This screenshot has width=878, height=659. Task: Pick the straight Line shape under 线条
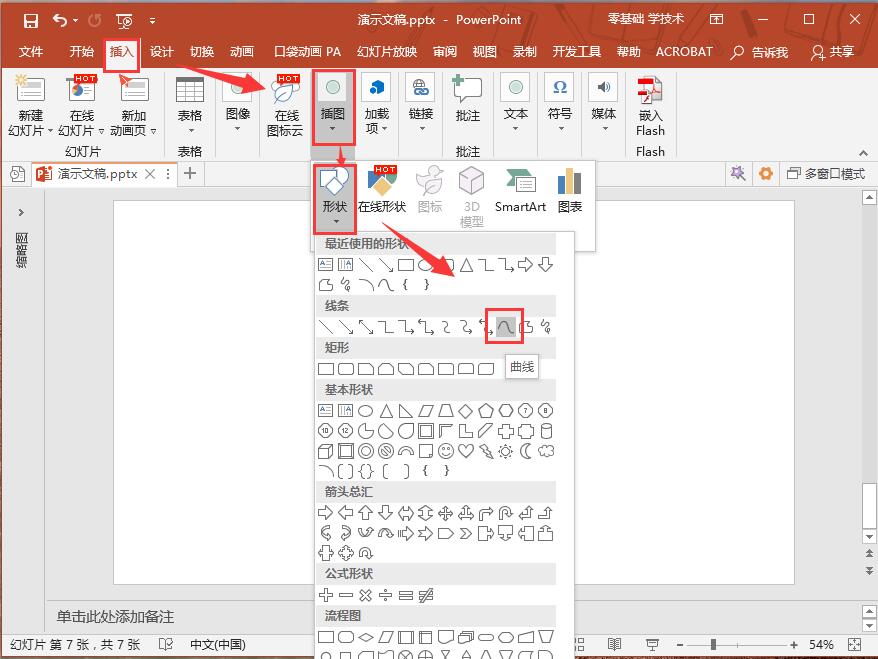326,326
